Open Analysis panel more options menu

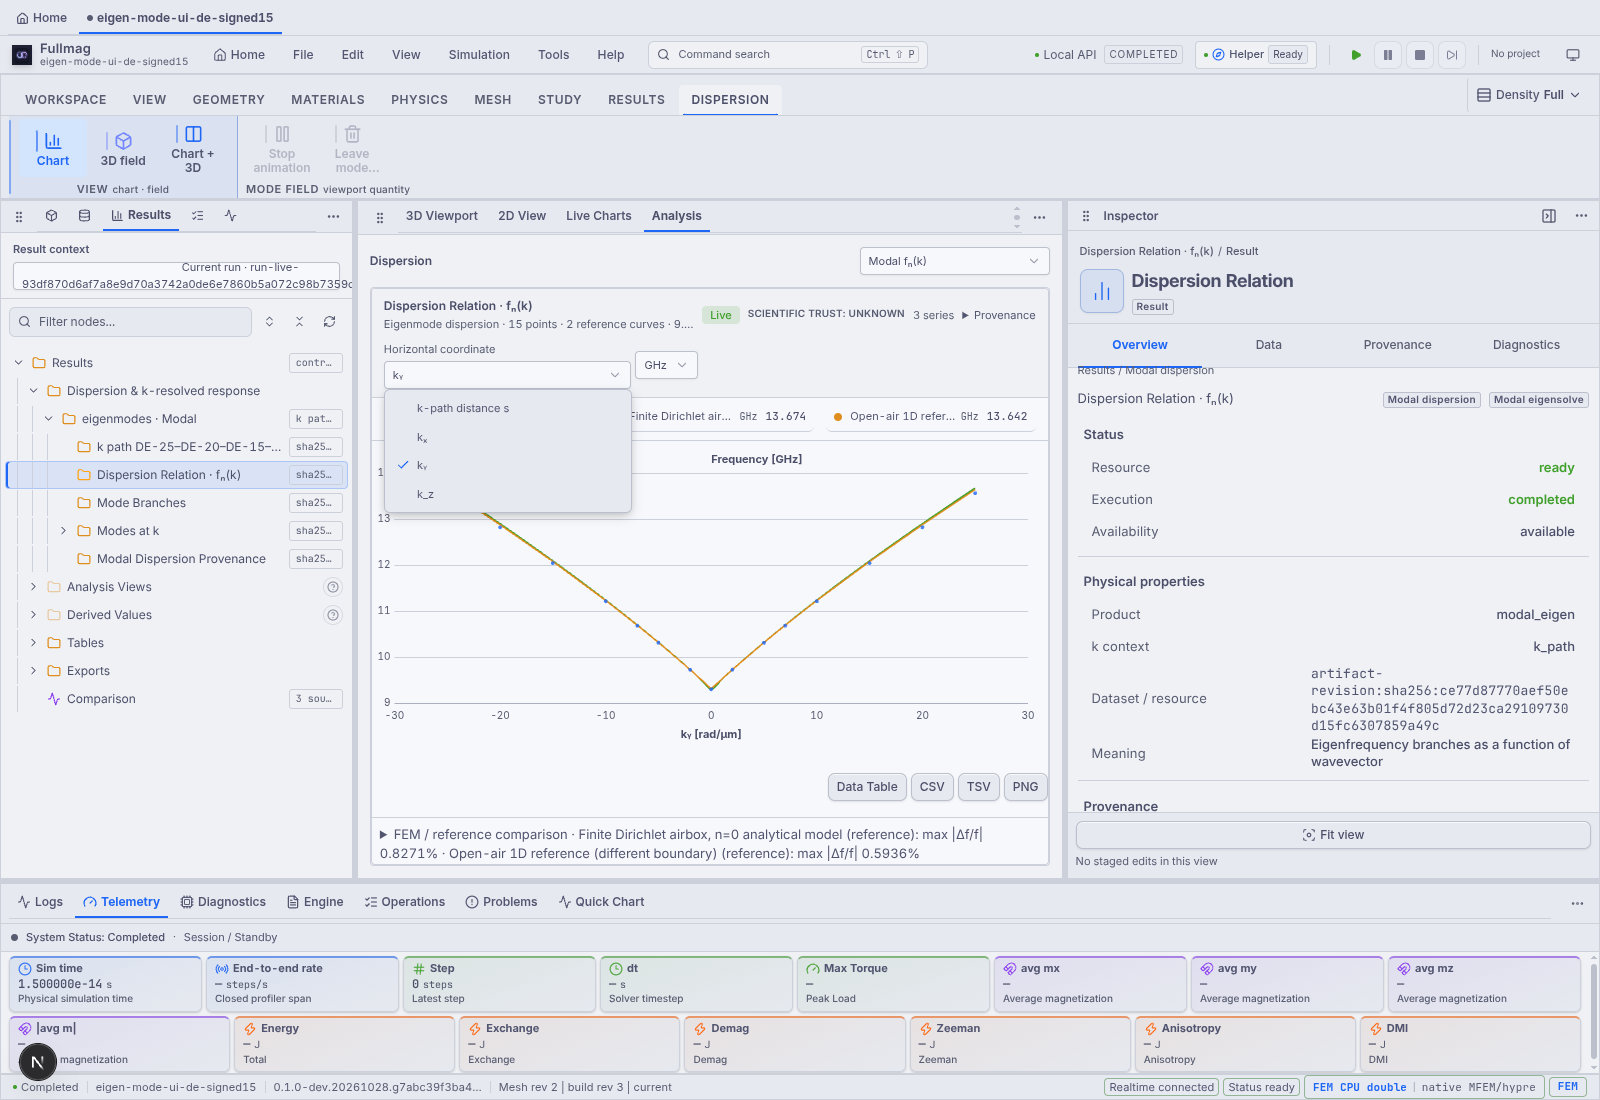pos(1040,217)
